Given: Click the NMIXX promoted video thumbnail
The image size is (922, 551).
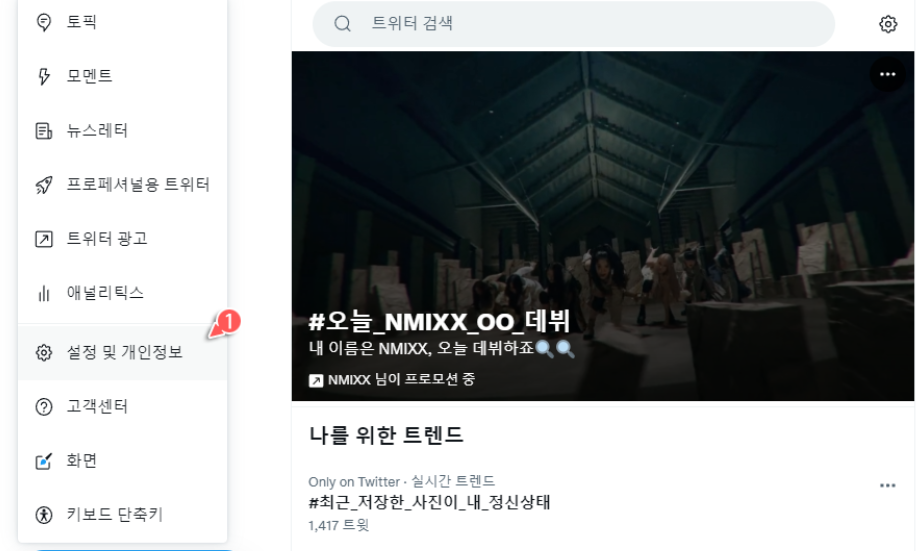Looking at the screenshot, I should click(603, 226).
